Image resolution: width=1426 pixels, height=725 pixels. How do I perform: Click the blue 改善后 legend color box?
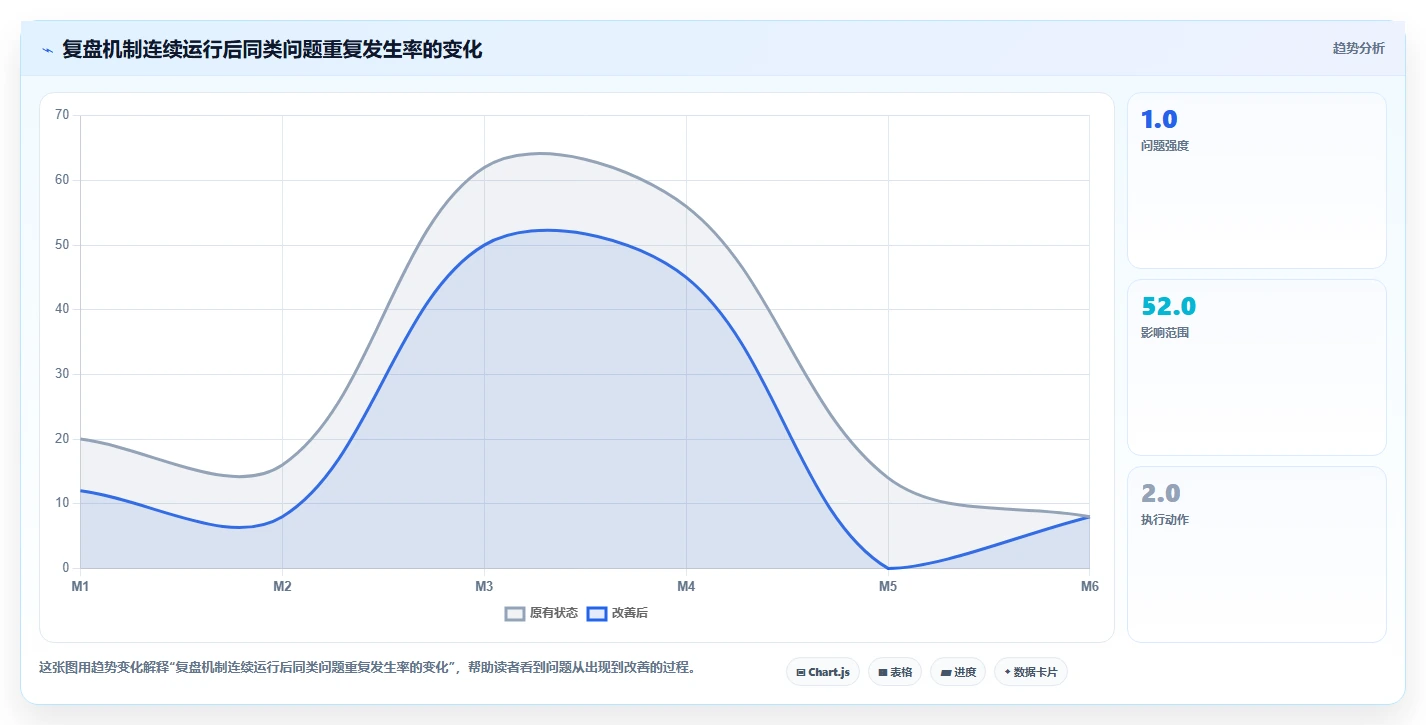(x=596, y=613)
